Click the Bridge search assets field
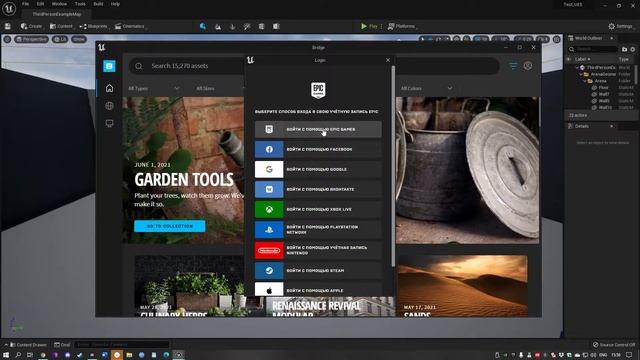 (x=314, y=66)
